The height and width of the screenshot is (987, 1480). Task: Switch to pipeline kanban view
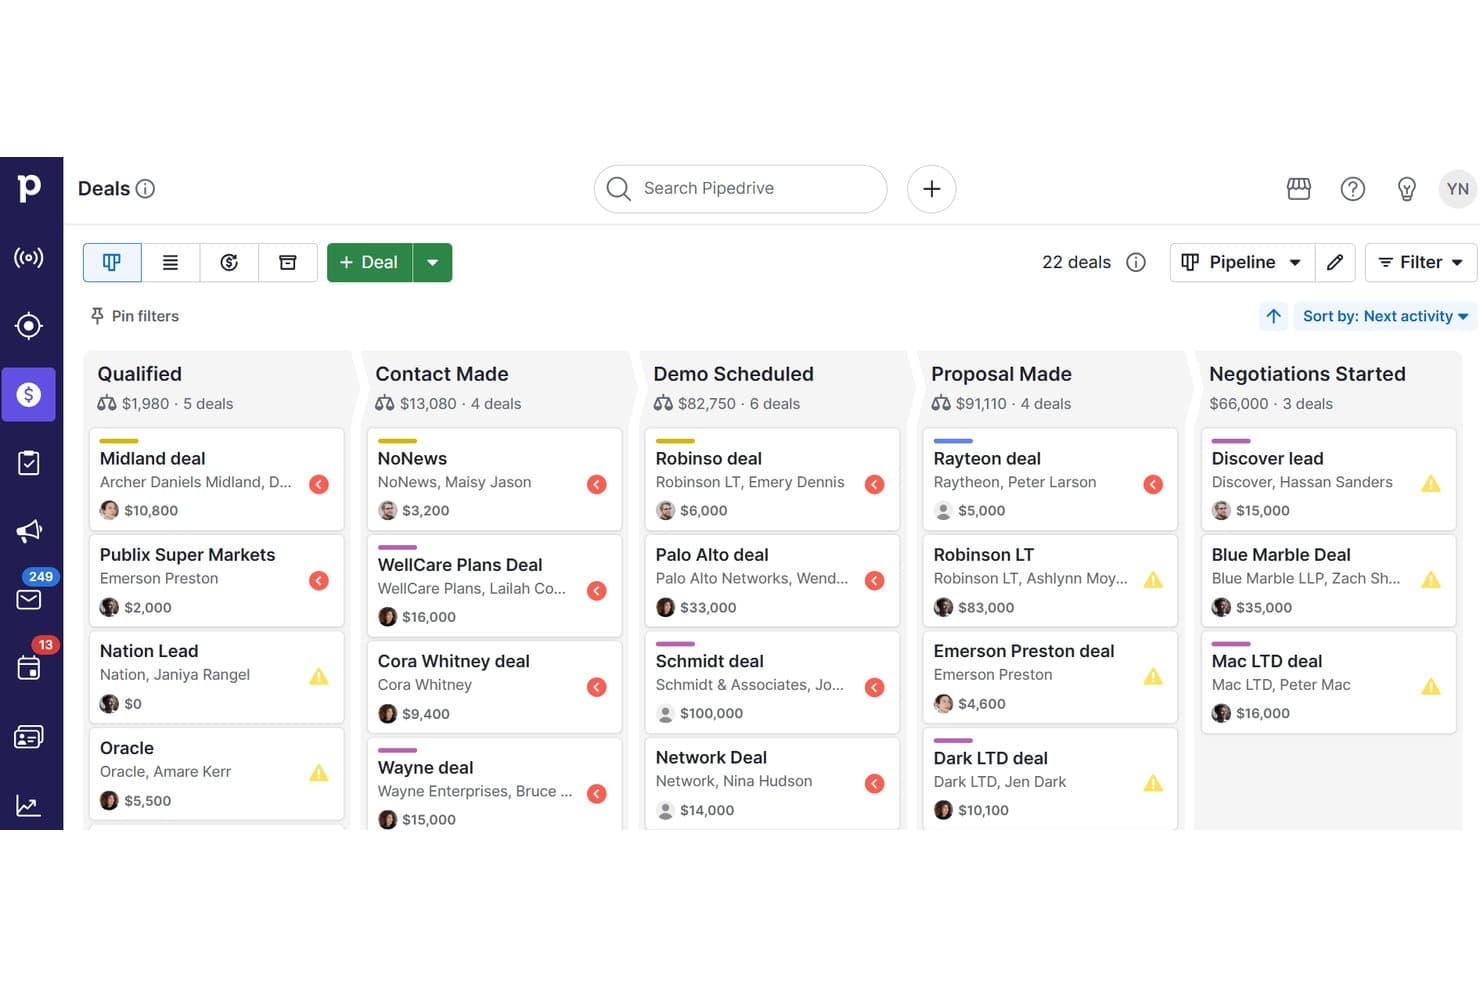(112, 262)
